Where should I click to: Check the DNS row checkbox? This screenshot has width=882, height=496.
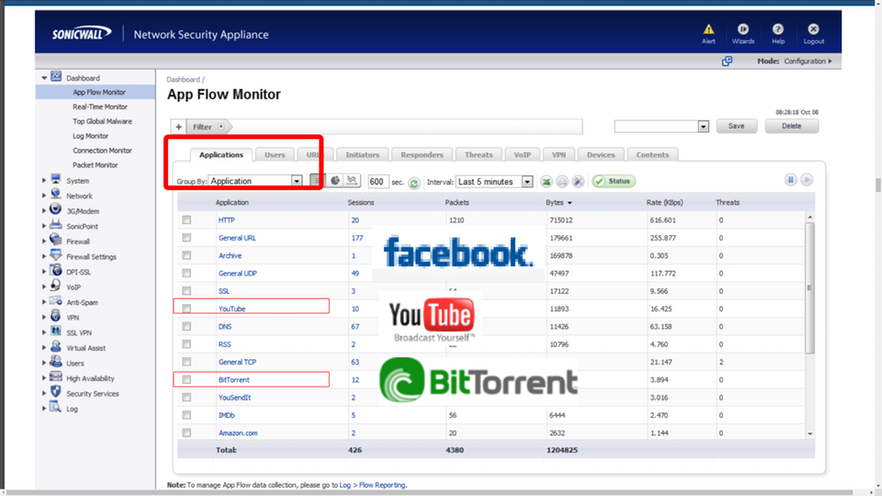click(x=187, y=326)
